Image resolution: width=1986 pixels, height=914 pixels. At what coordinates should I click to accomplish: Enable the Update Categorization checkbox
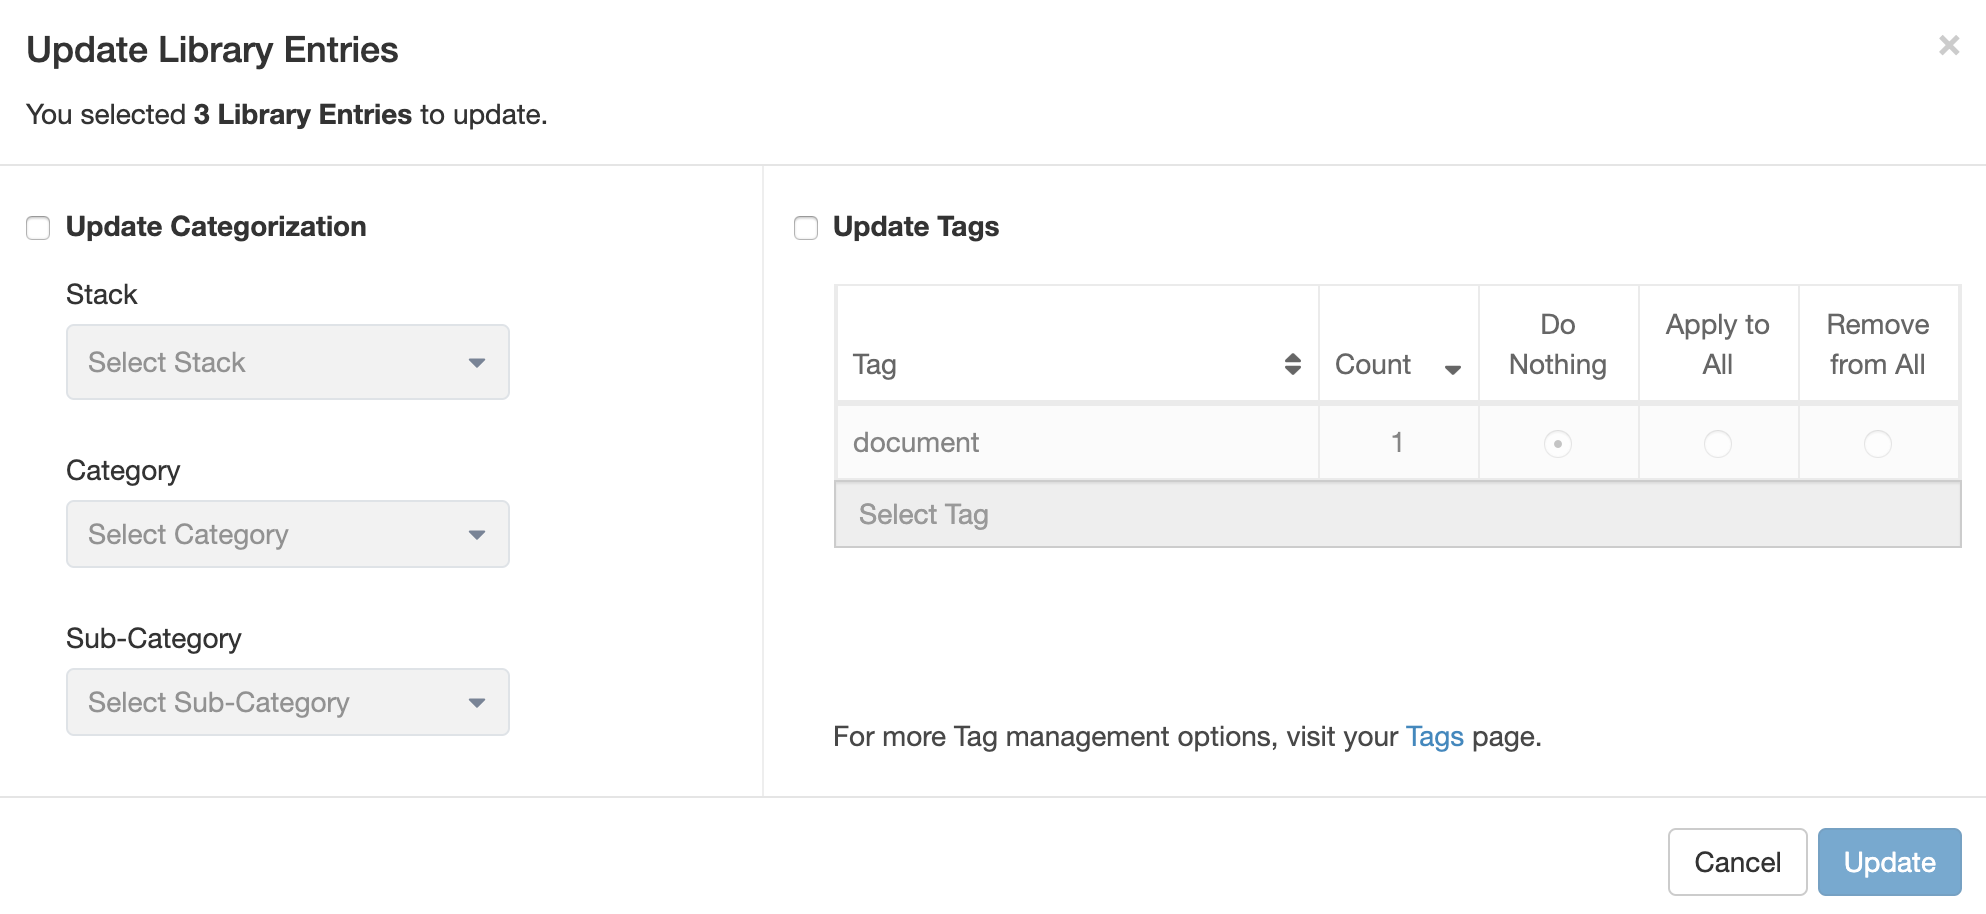38,227
